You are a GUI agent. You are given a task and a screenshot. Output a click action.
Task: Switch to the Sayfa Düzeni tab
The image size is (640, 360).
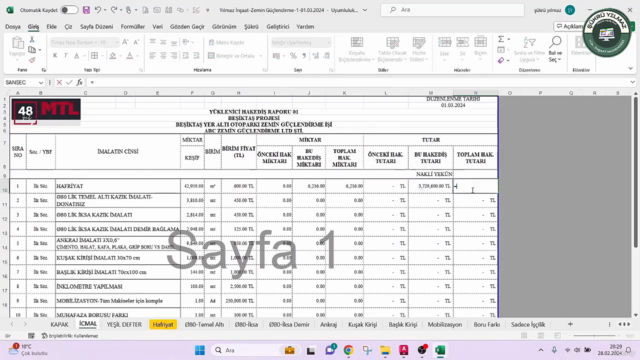pos(96,27)
